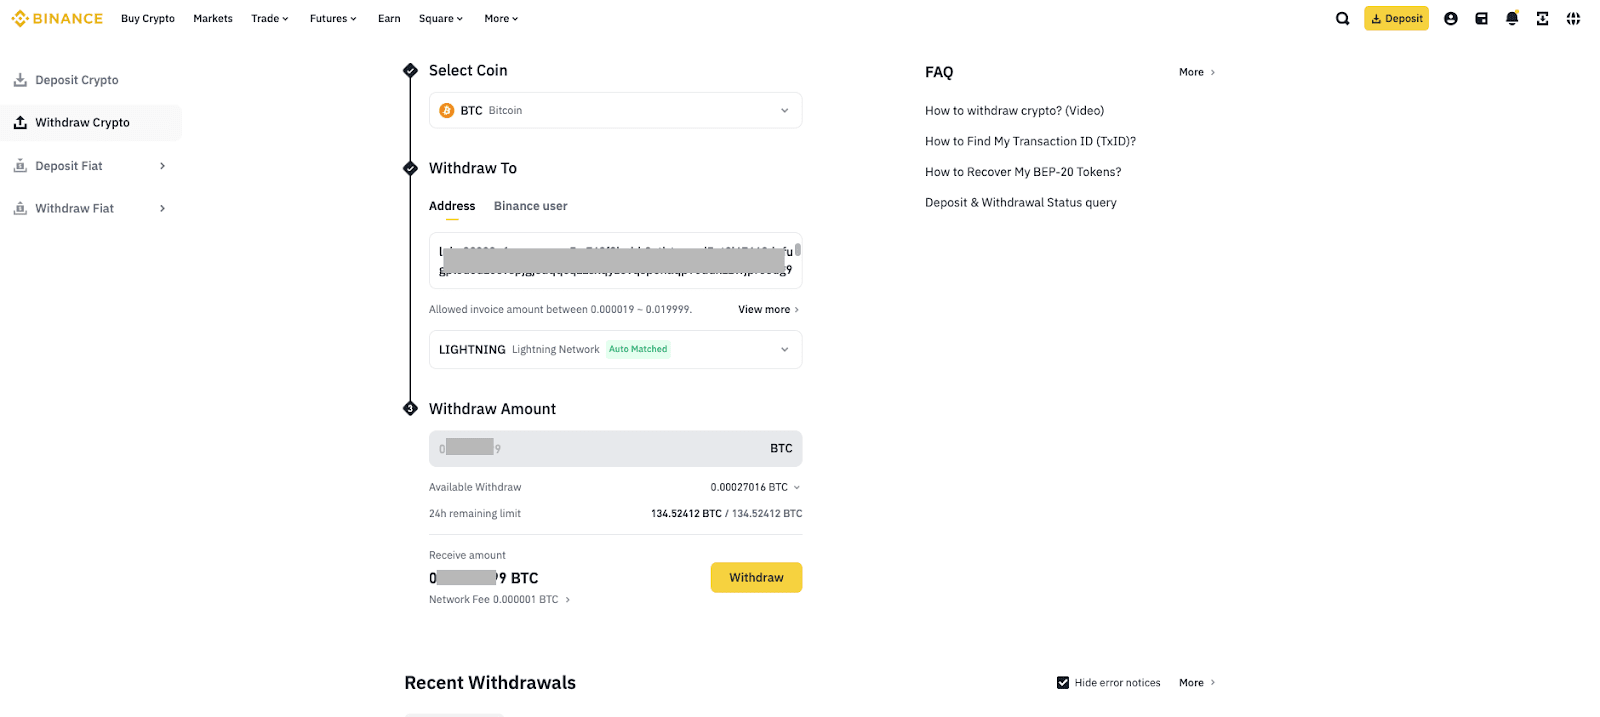The height and width of the screenshot is (717, 1600).
Task: Open the wallet icon in header
Action: click(1481, 18)
